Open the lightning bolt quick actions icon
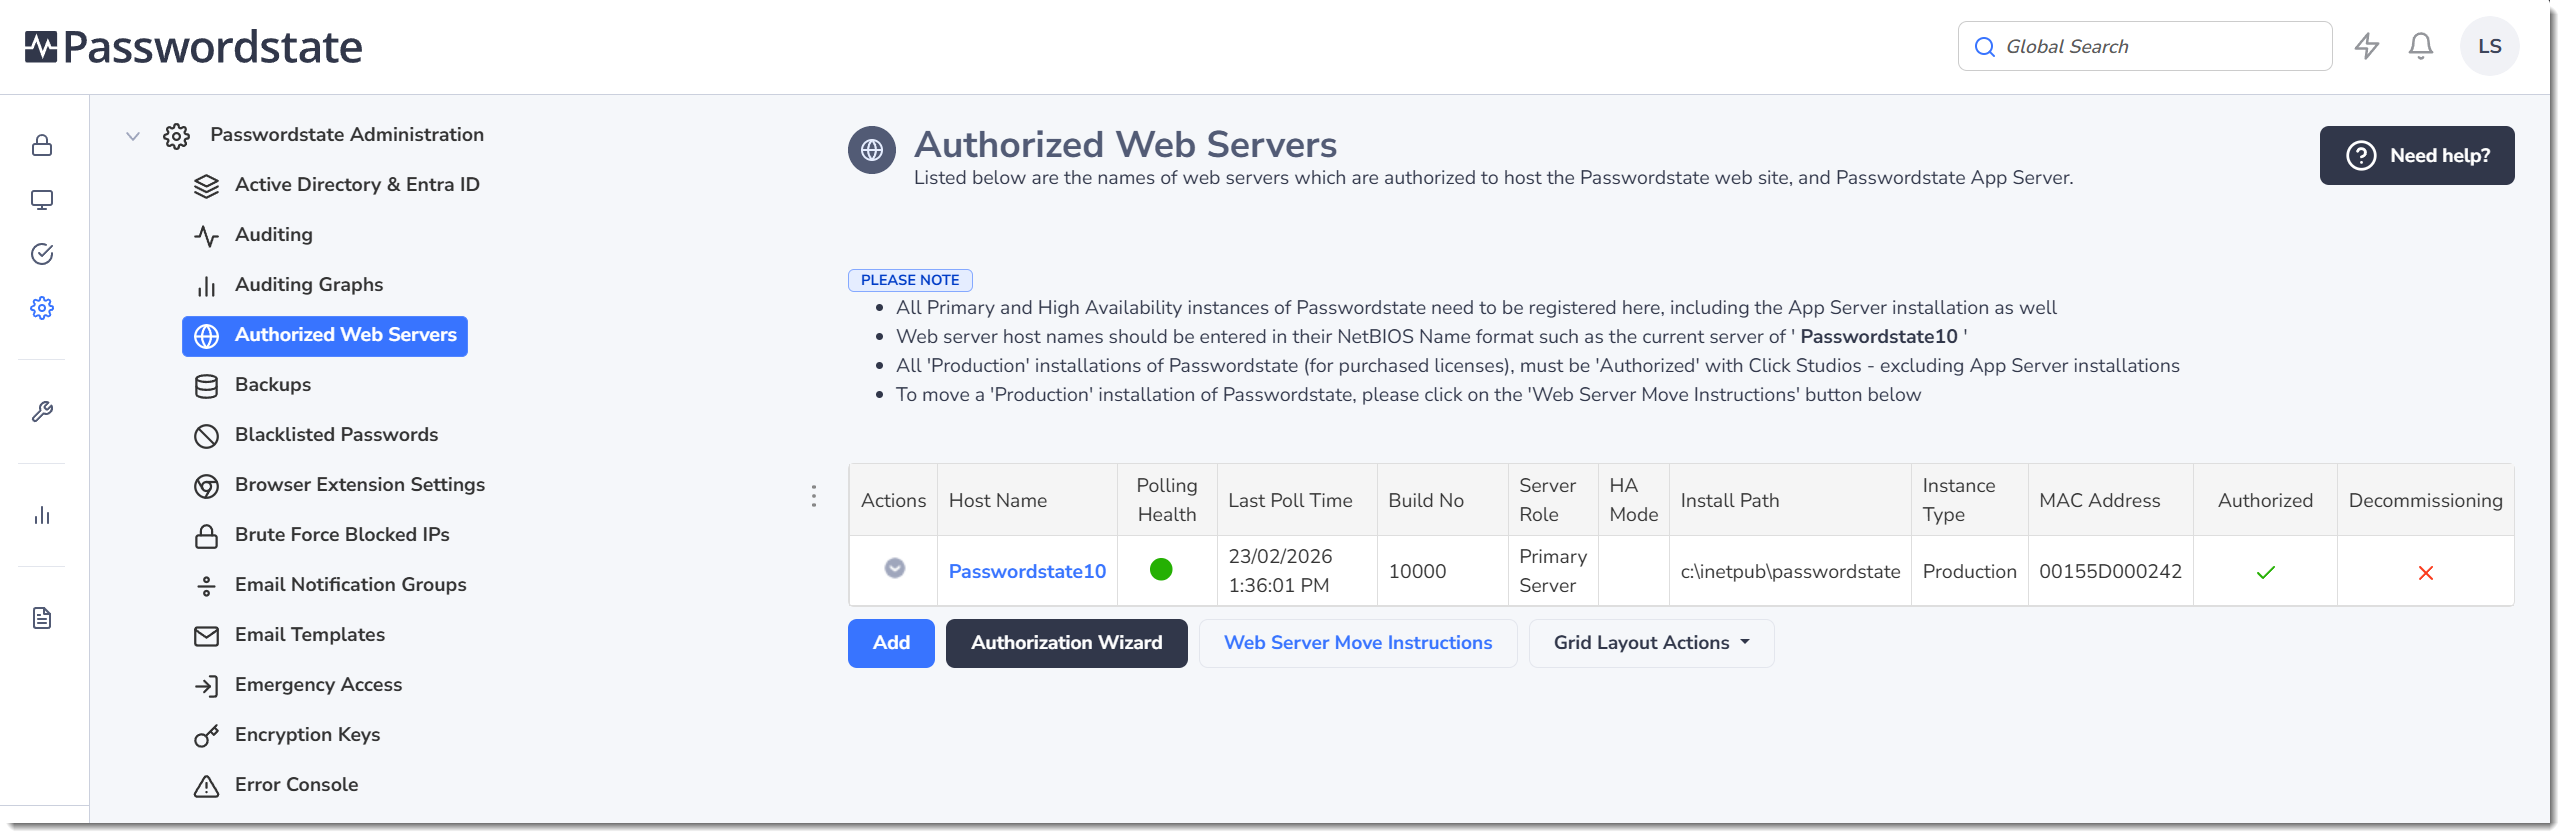The width and height of the screenshot is (2565, 838). (x=2366, y=46)
